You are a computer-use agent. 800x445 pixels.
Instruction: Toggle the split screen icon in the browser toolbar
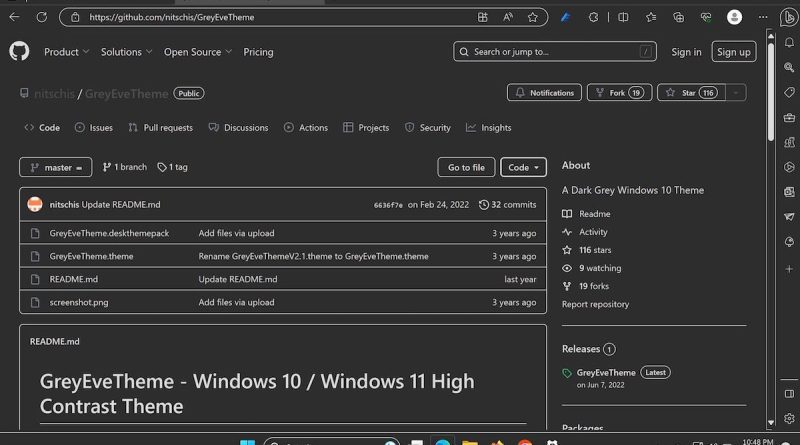click(x=623, y=17)
